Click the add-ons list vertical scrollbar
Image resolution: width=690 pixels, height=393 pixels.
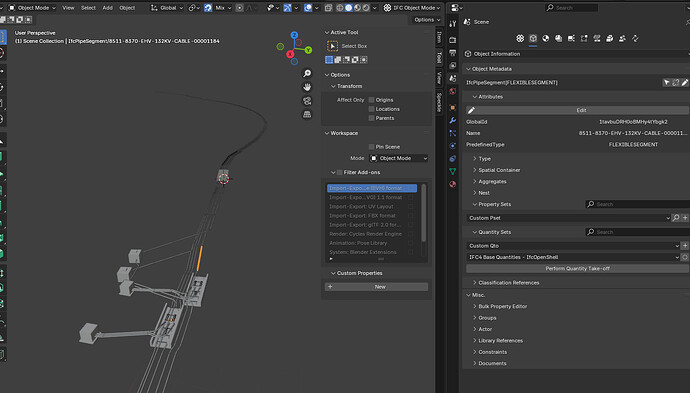pyautogui.click(x=424, y=213)
